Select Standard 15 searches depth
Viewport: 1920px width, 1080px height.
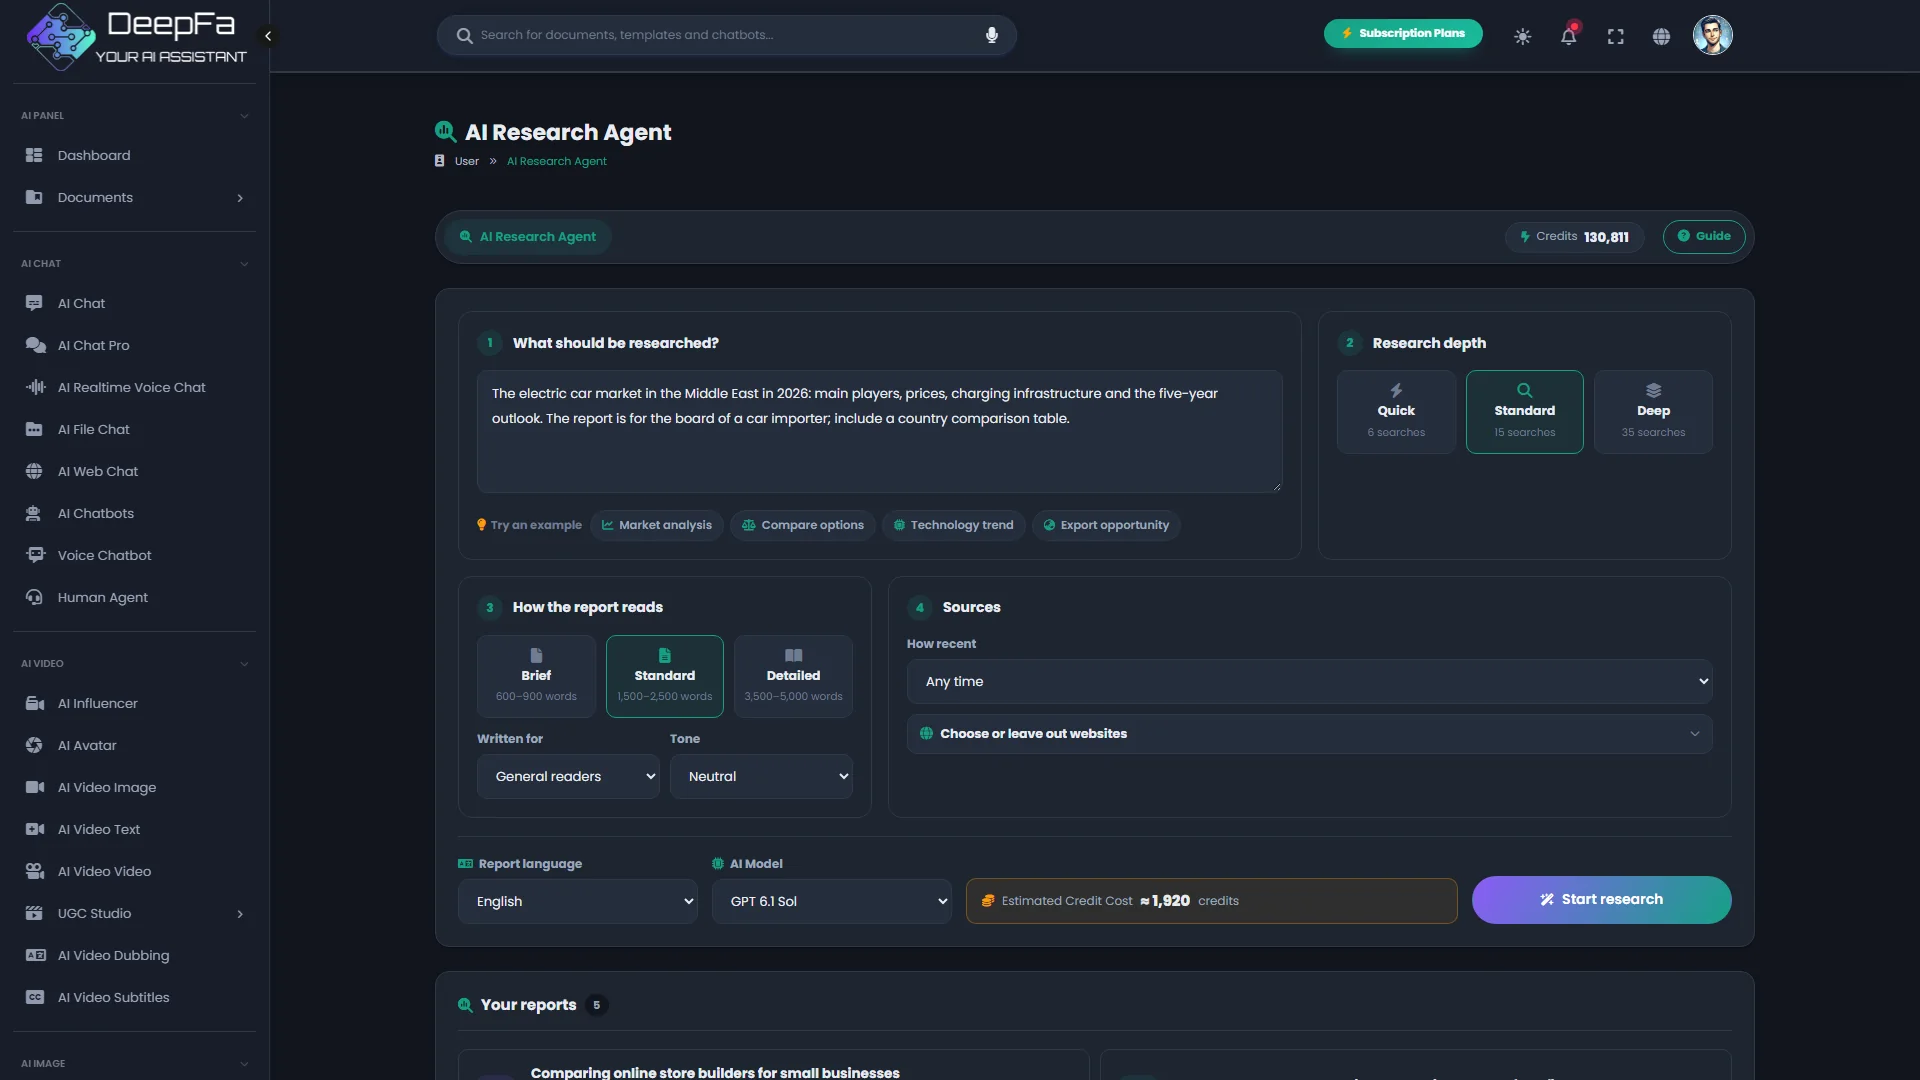1524,412
